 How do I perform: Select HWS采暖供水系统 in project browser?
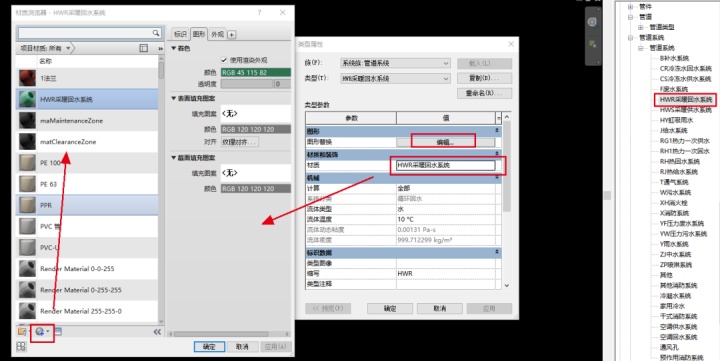pyautogui.click(x=686, y=110)
